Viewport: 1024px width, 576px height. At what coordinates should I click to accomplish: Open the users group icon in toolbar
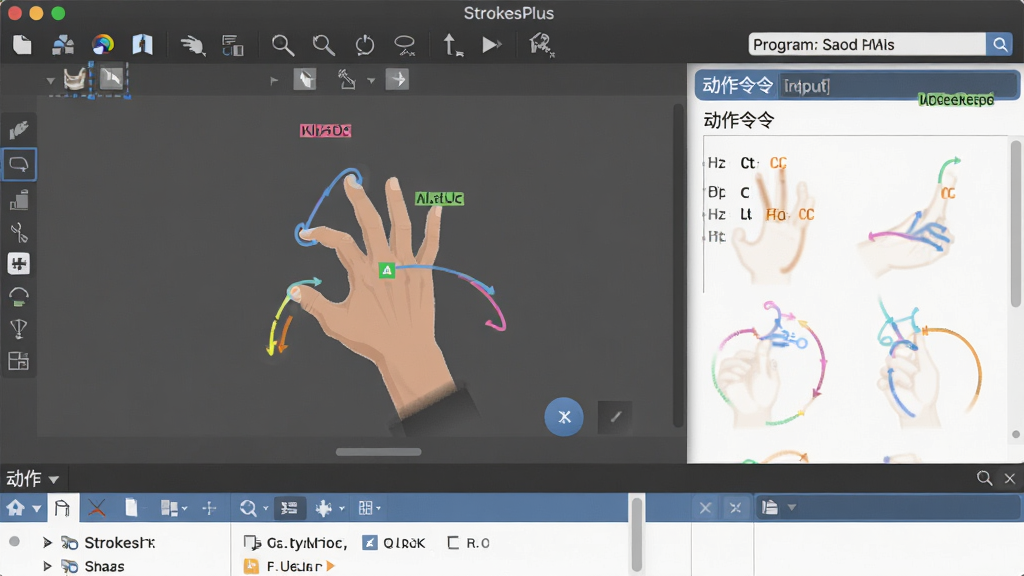63,44
